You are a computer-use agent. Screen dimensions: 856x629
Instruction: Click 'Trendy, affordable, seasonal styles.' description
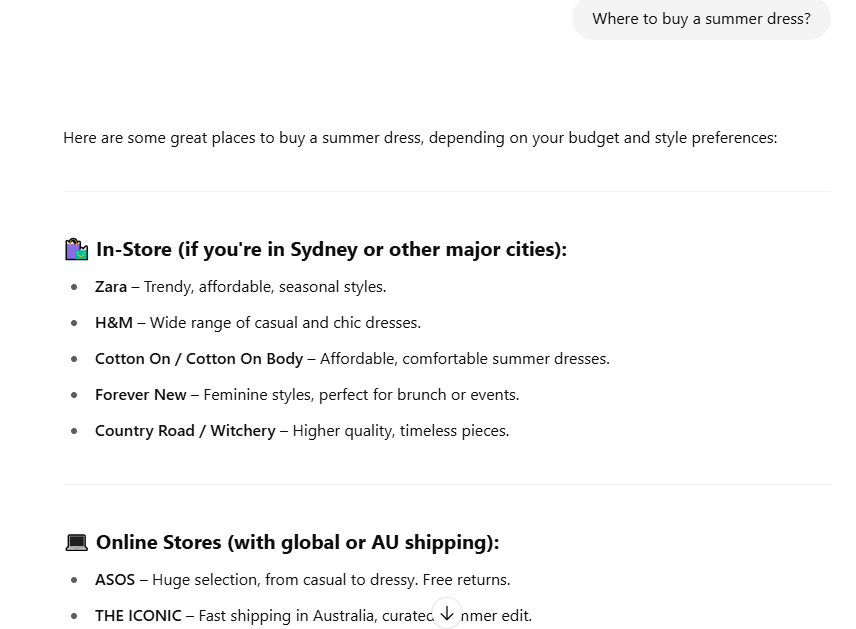click(265, 287)
